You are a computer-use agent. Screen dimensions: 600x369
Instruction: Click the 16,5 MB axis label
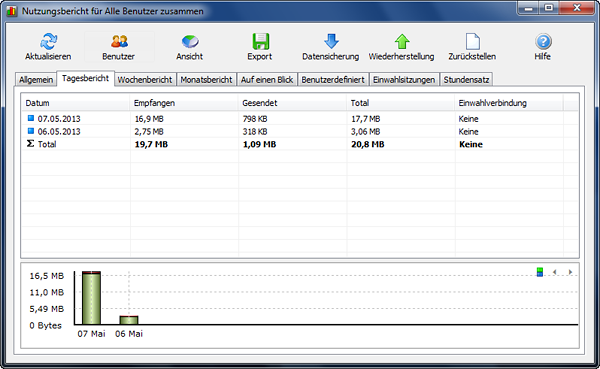coord(47,276)
